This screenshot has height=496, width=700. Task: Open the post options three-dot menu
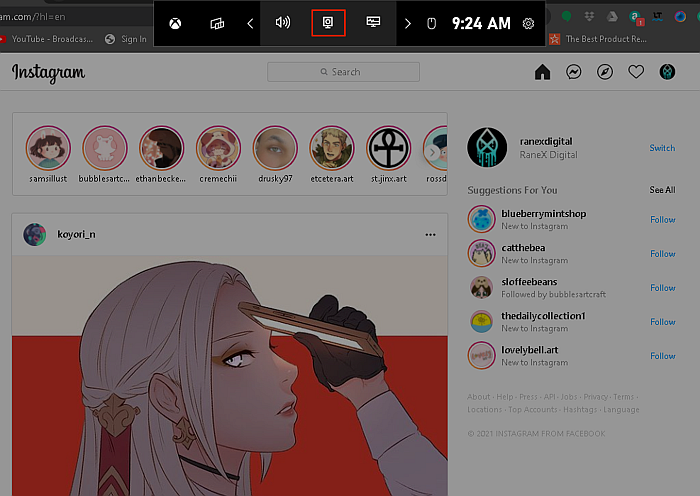click(430, 235)
